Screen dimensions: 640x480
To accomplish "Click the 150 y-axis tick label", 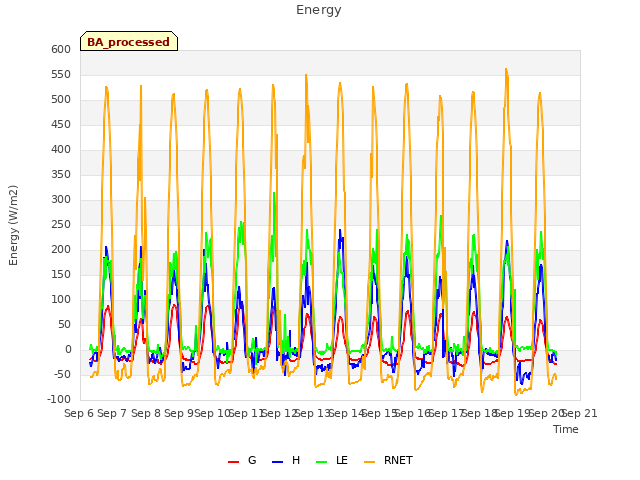I will [61, 275].
